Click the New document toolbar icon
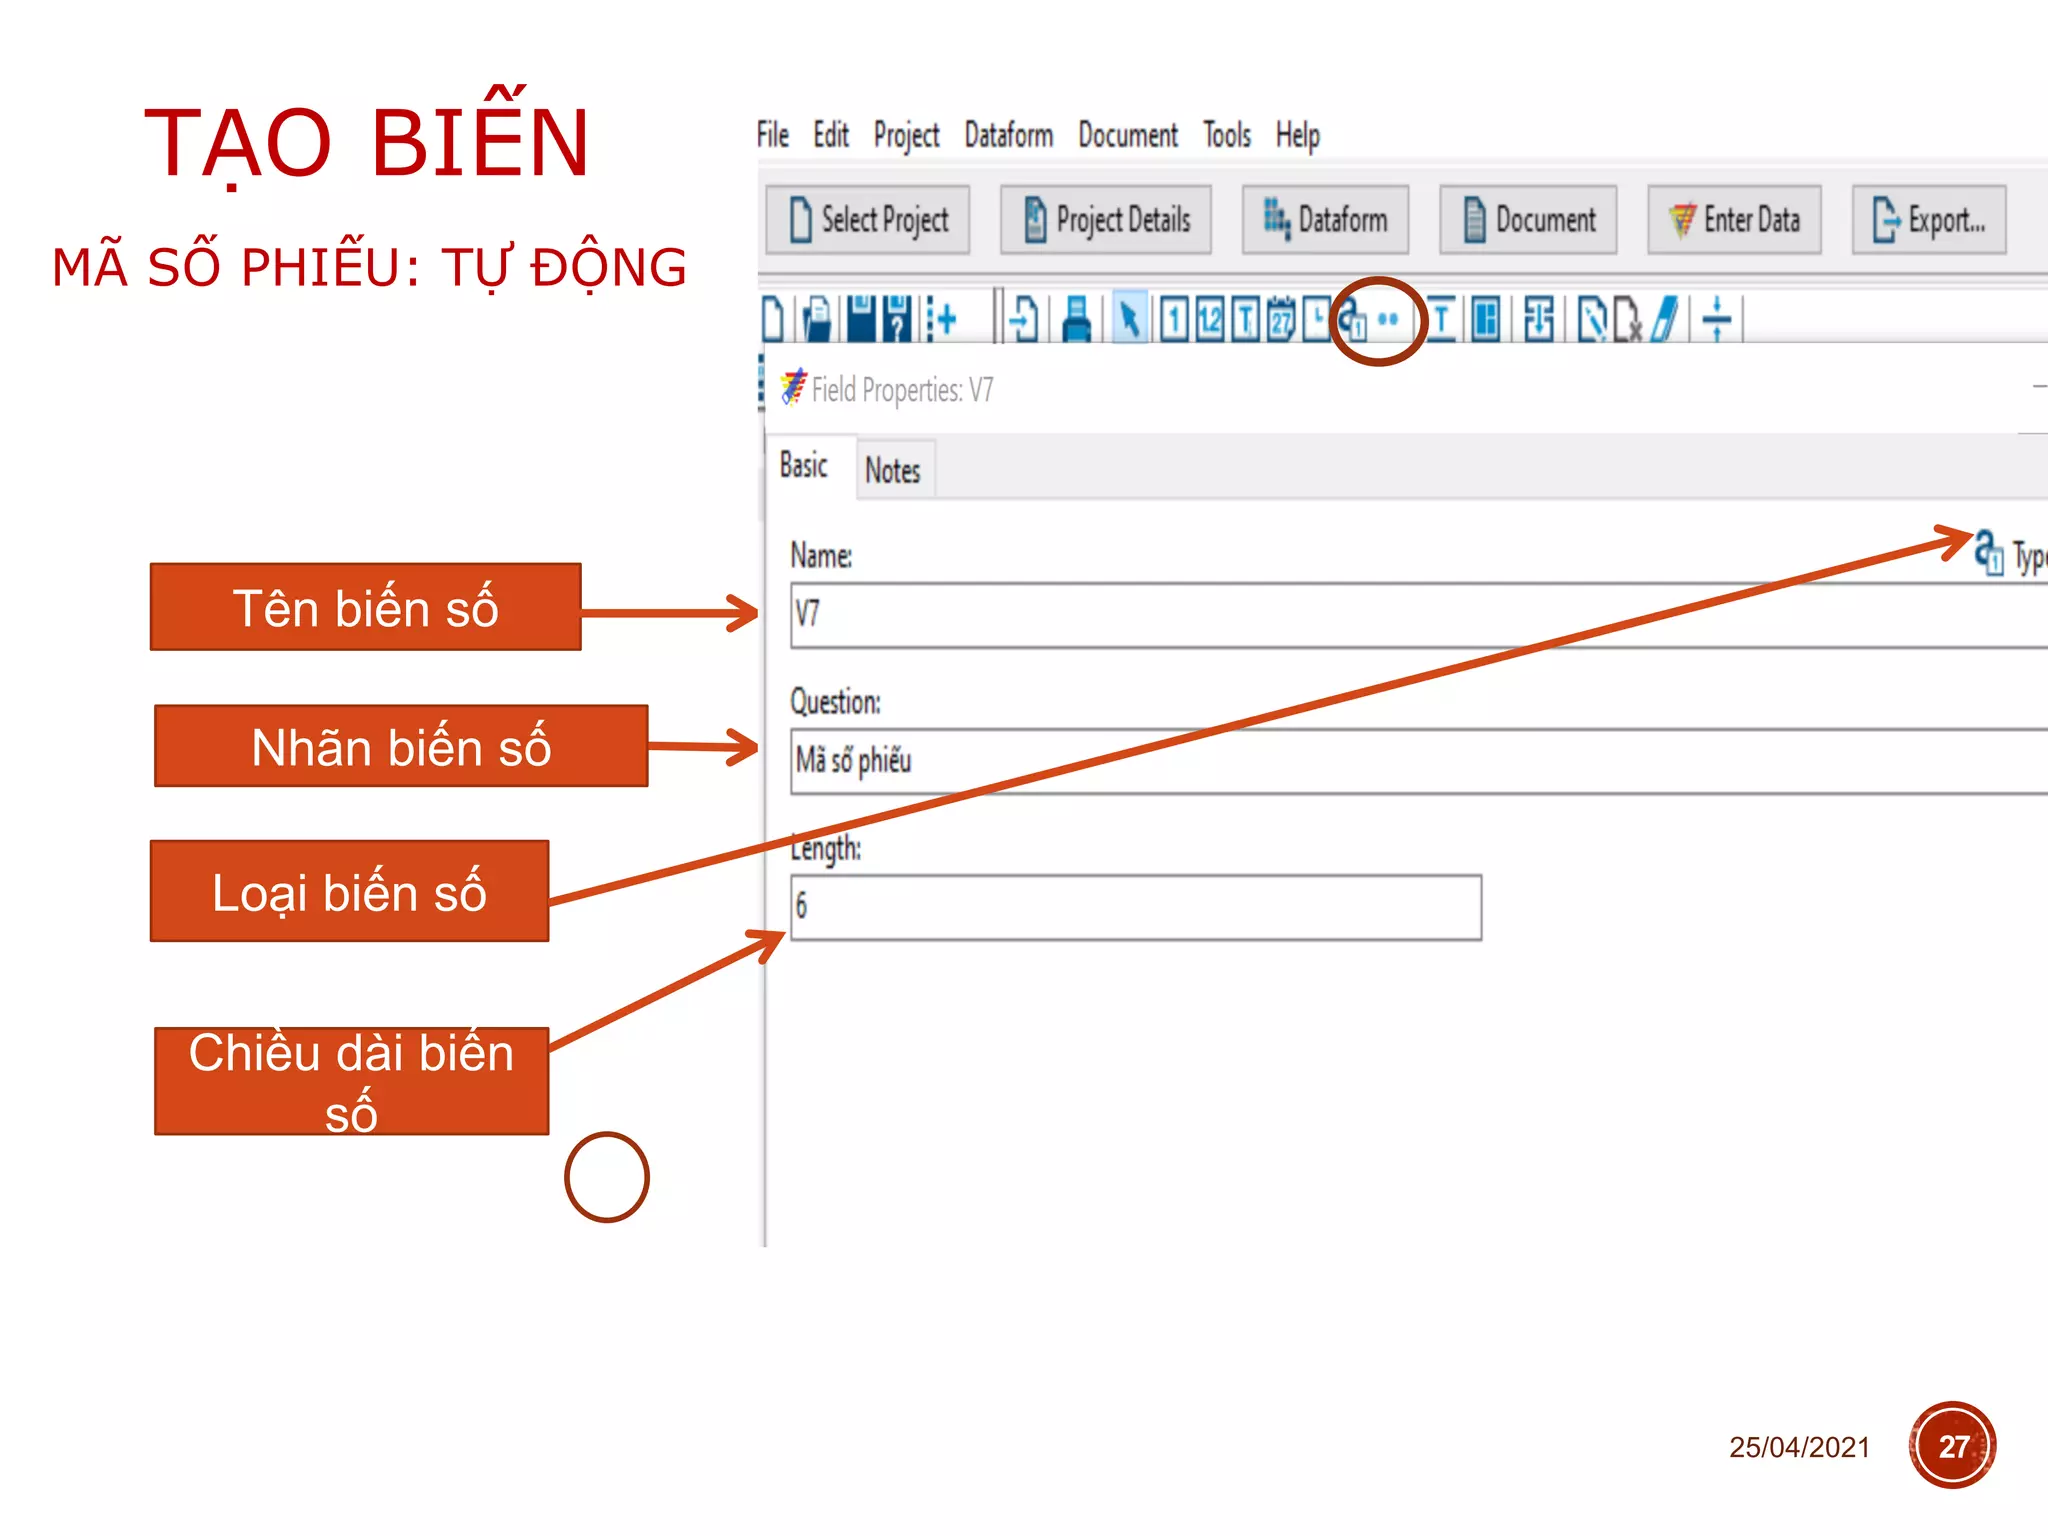Image resolution: width=2048 pixels, height=1536 pixels. coord(773,320)
